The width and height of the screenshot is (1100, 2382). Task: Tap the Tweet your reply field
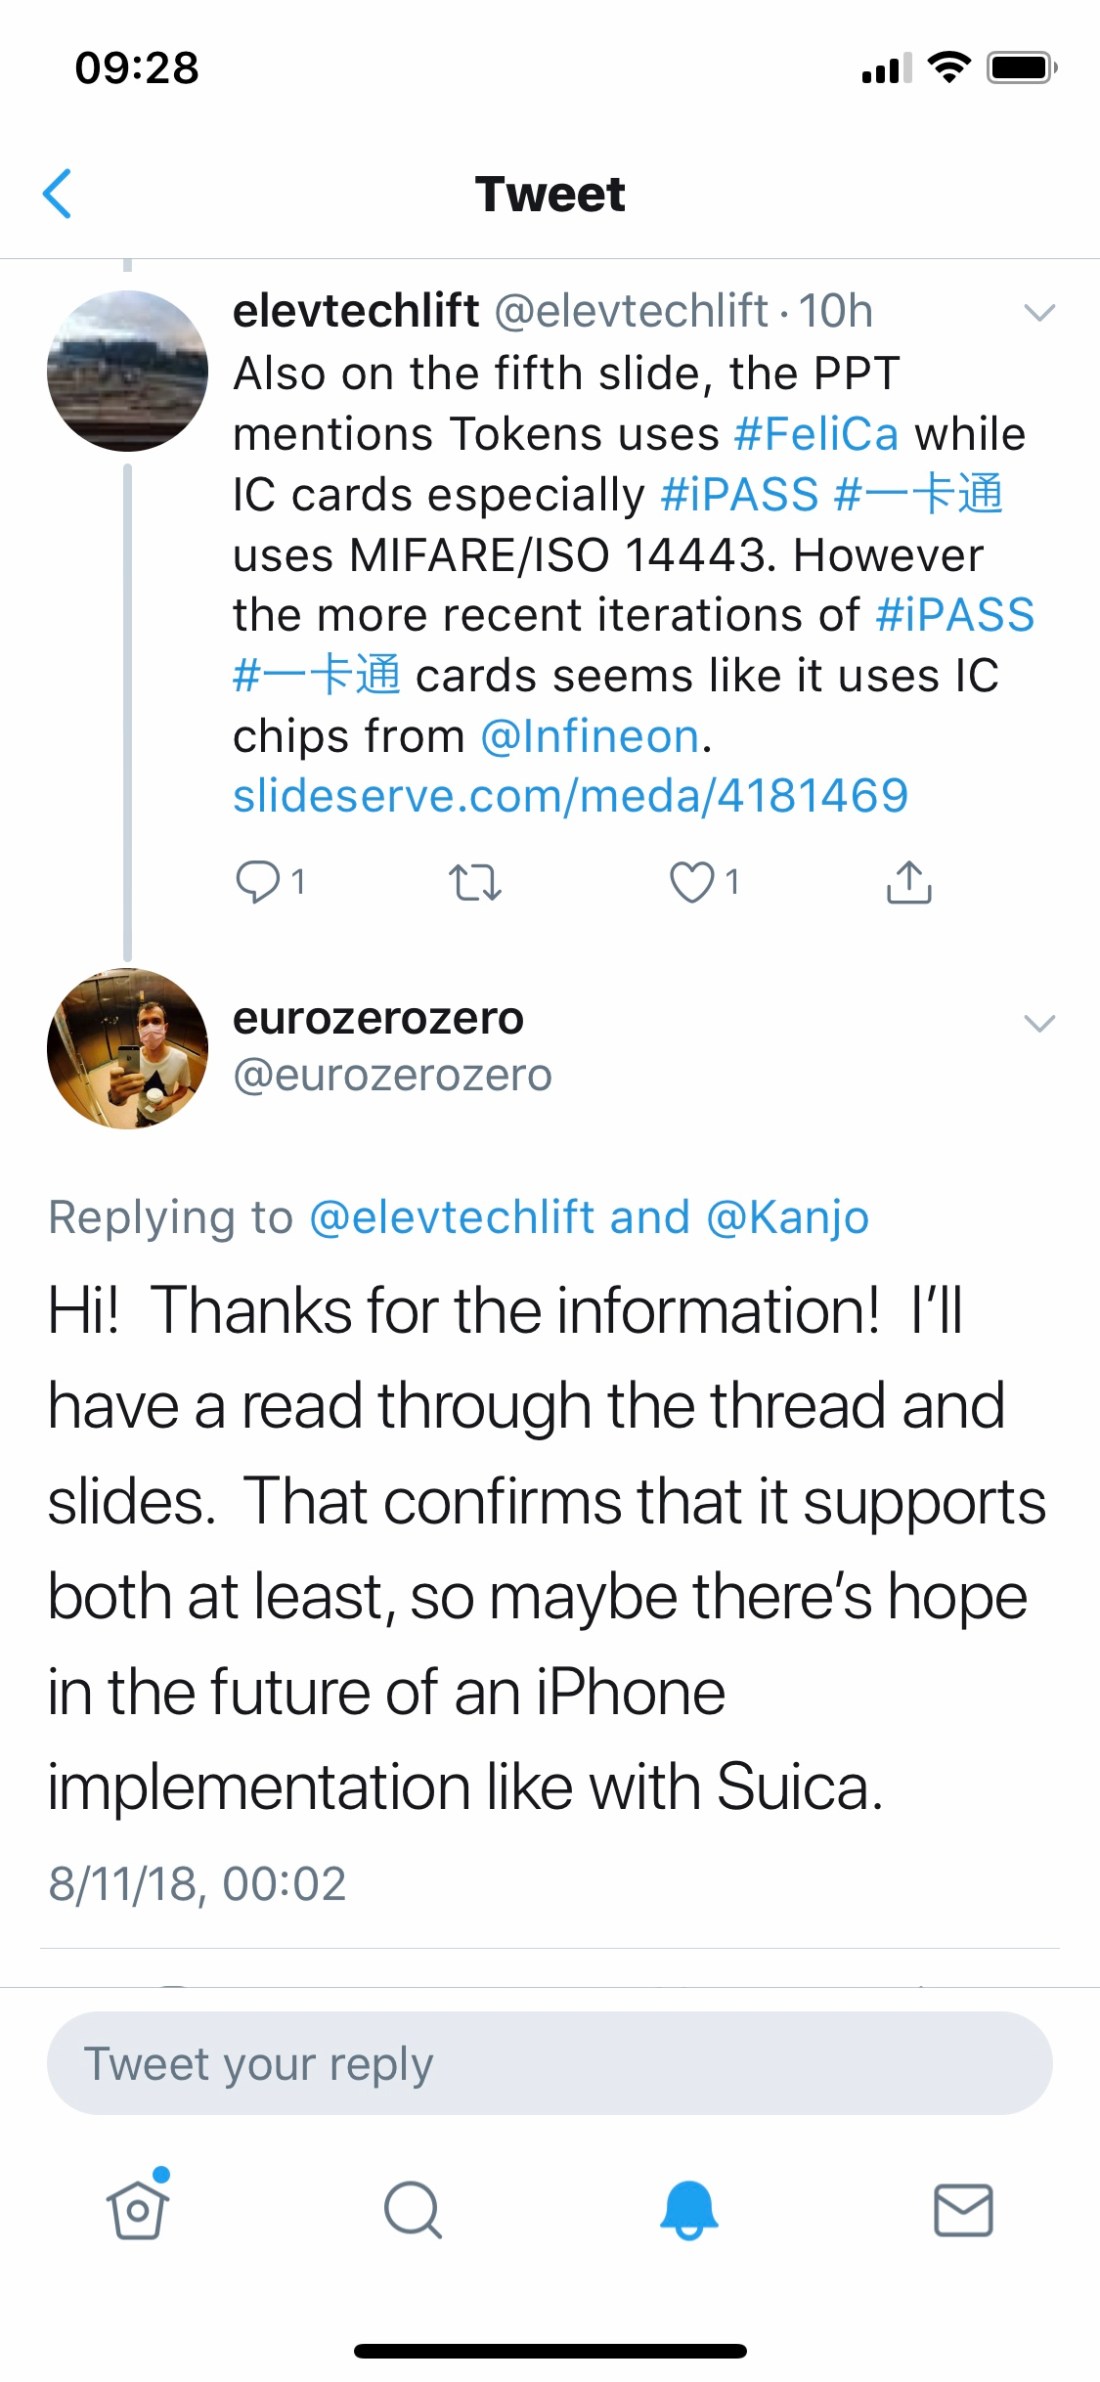549,2063
